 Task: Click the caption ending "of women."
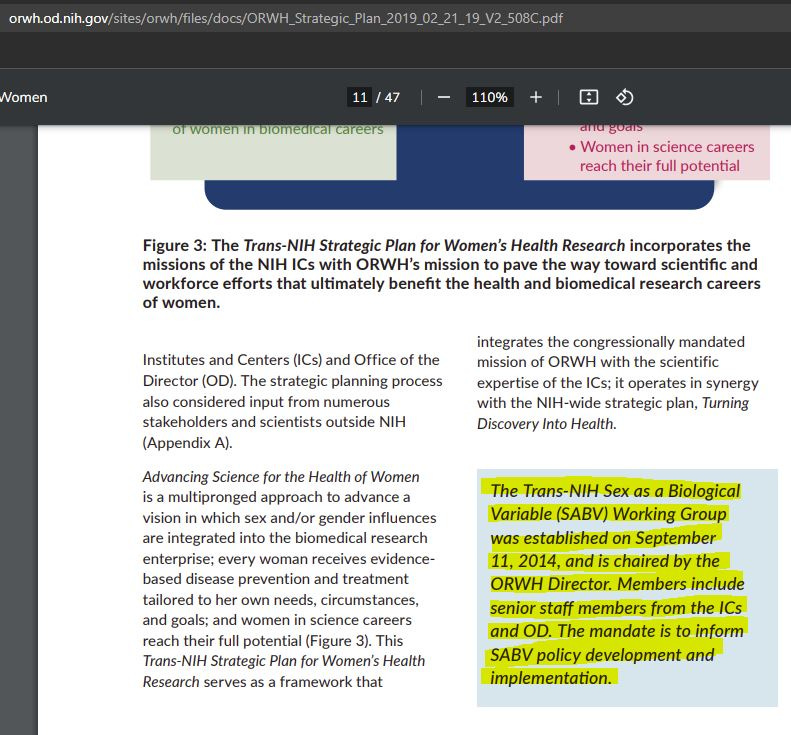tap(182, 303)
